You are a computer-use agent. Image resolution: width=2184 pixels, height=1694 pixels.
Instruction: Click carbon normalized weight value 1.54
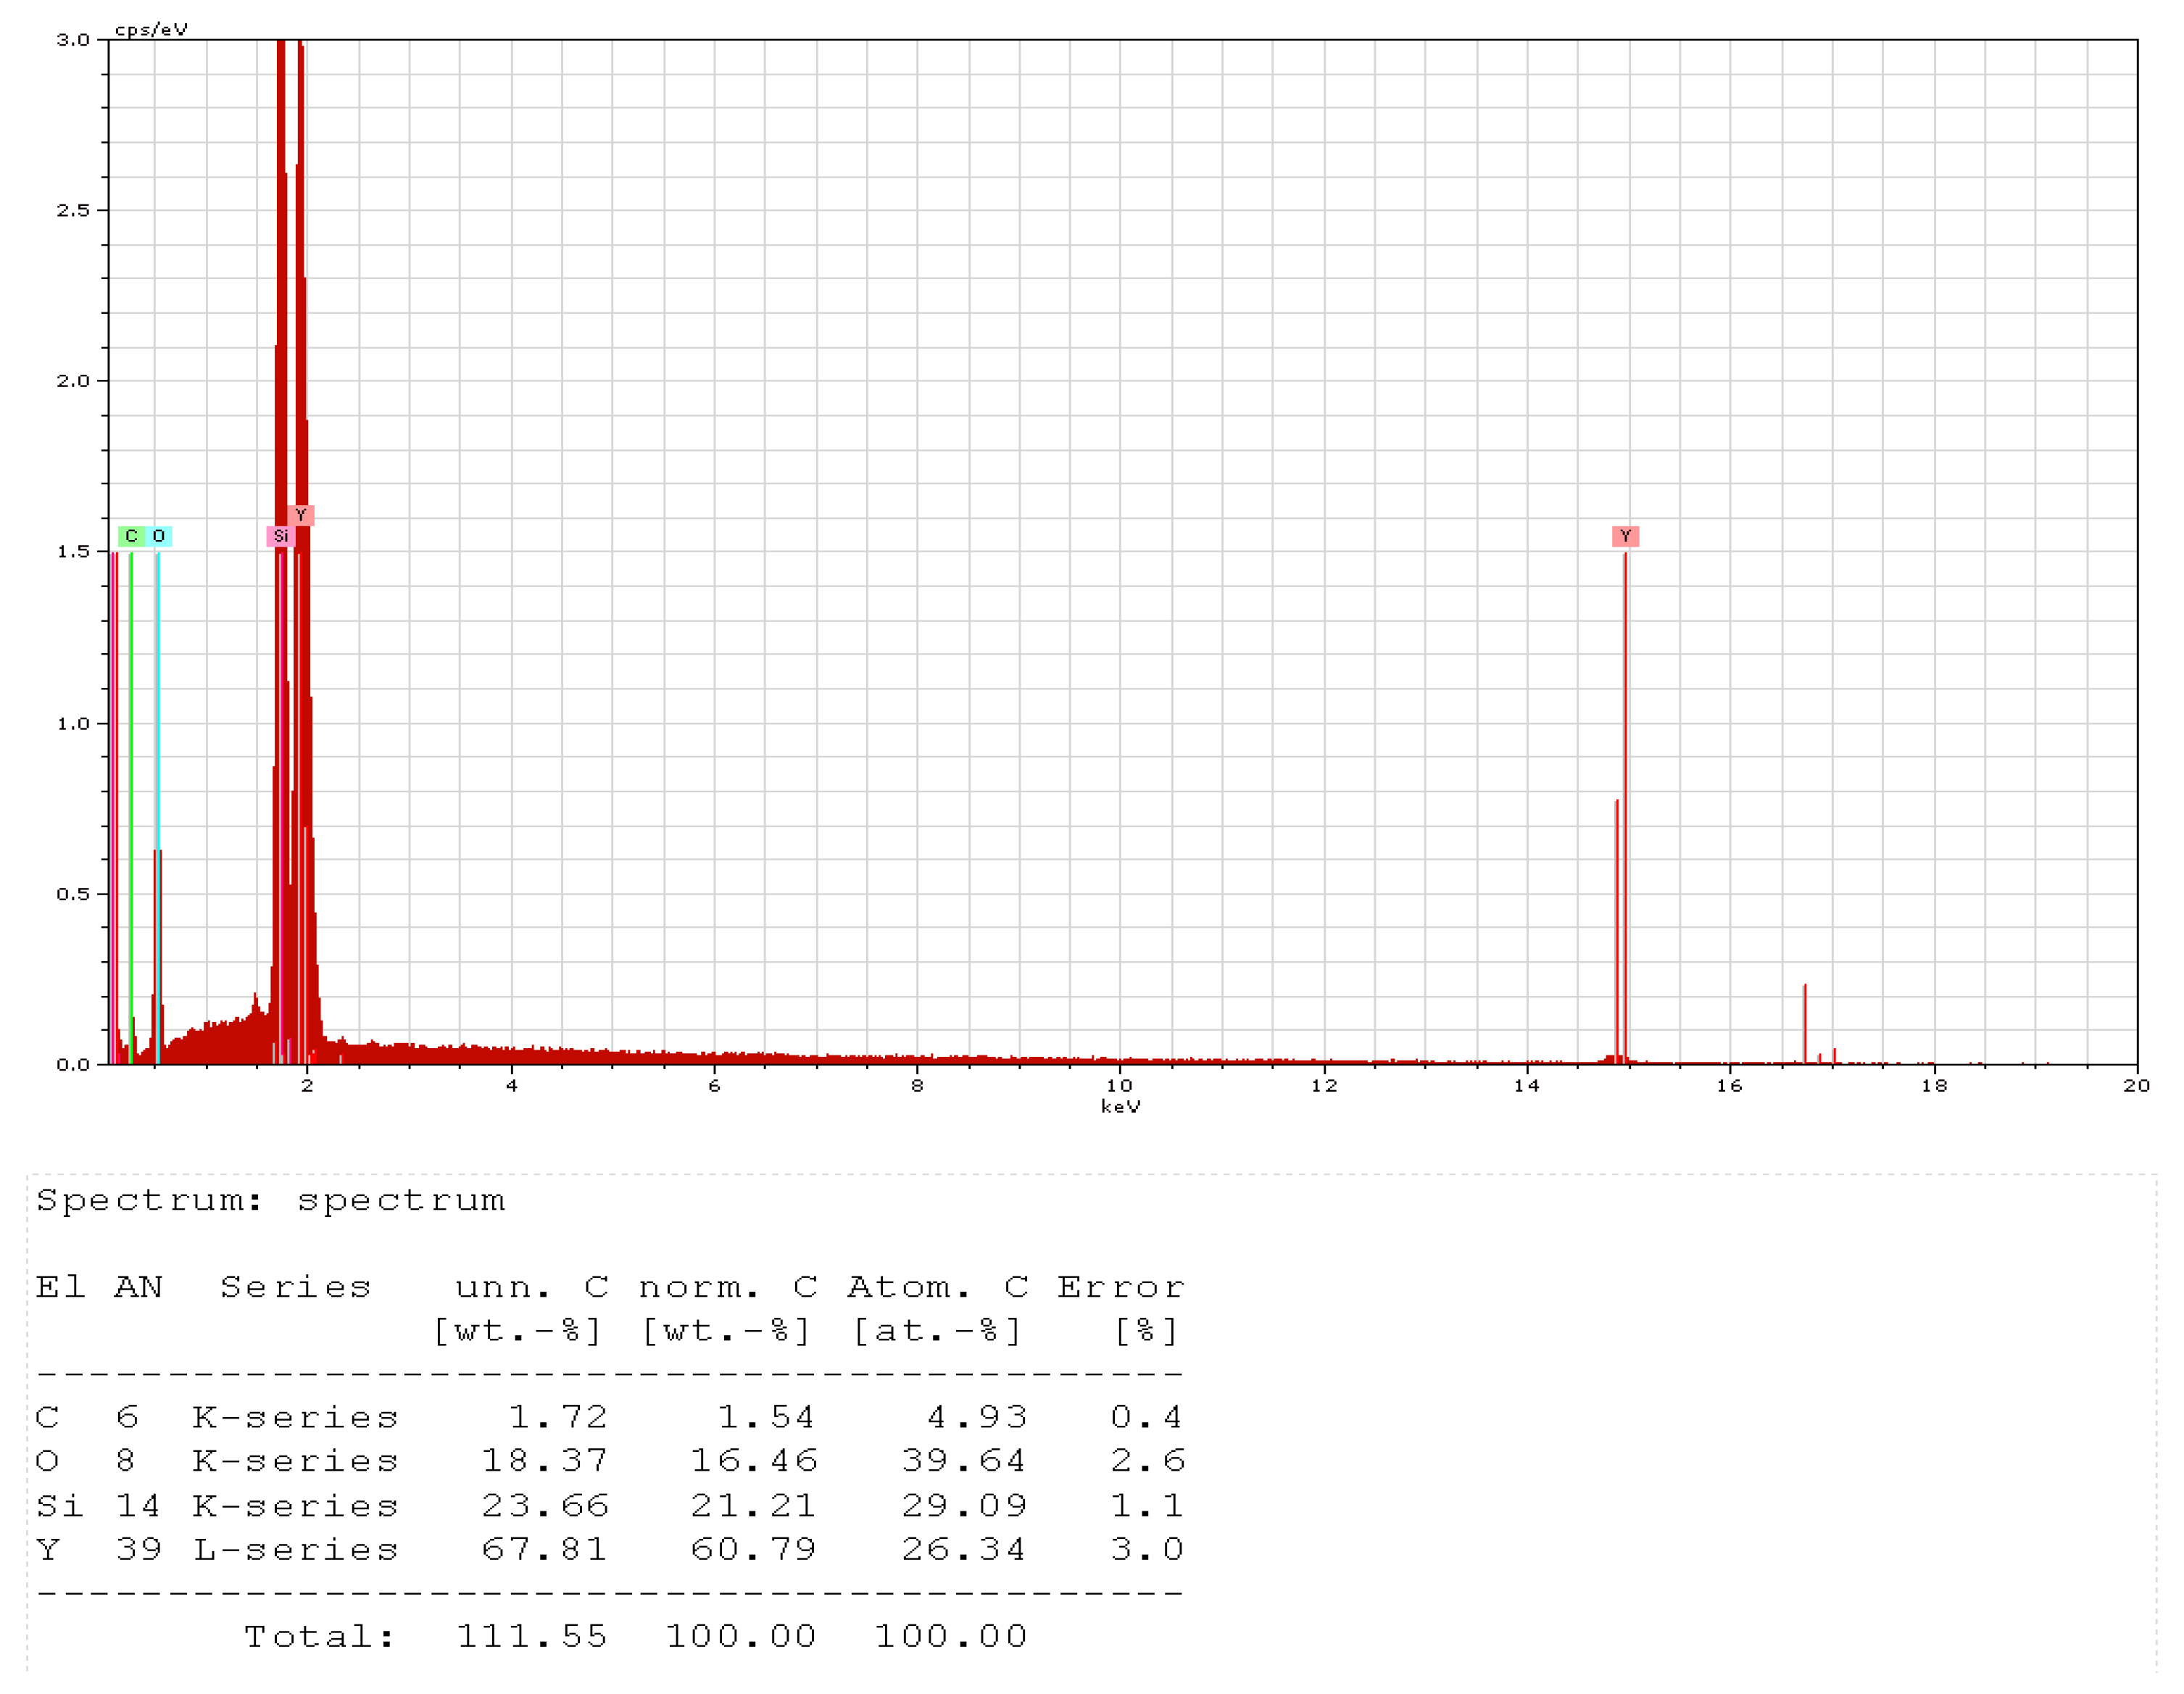pyautogui.click(x=766, y=1417)
